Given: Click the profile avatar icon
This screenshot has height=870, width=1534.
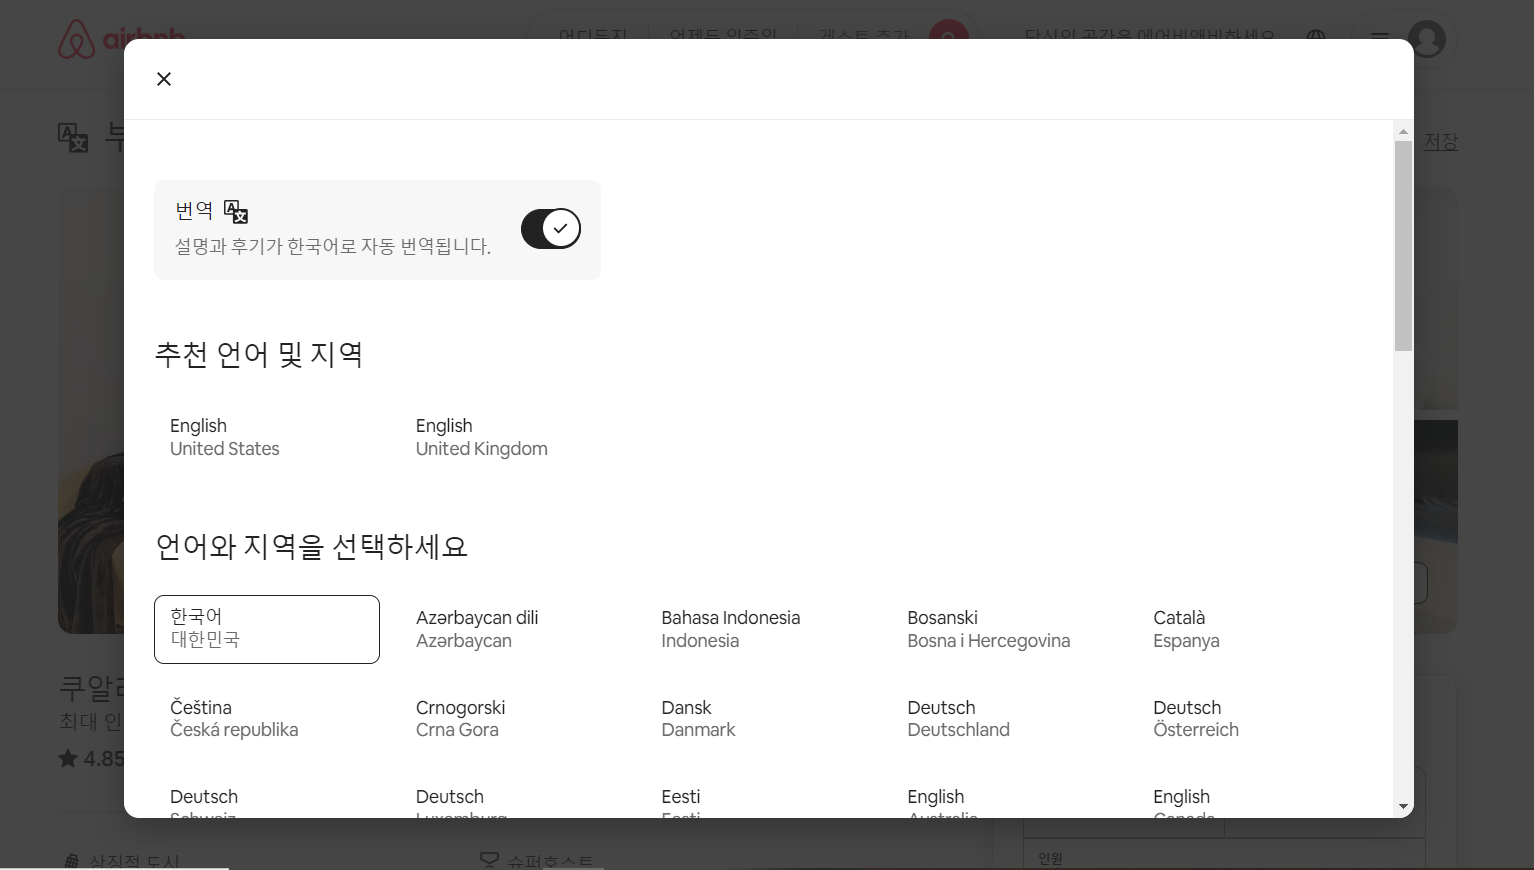Looking at the screenshot, I should 1428,40.
